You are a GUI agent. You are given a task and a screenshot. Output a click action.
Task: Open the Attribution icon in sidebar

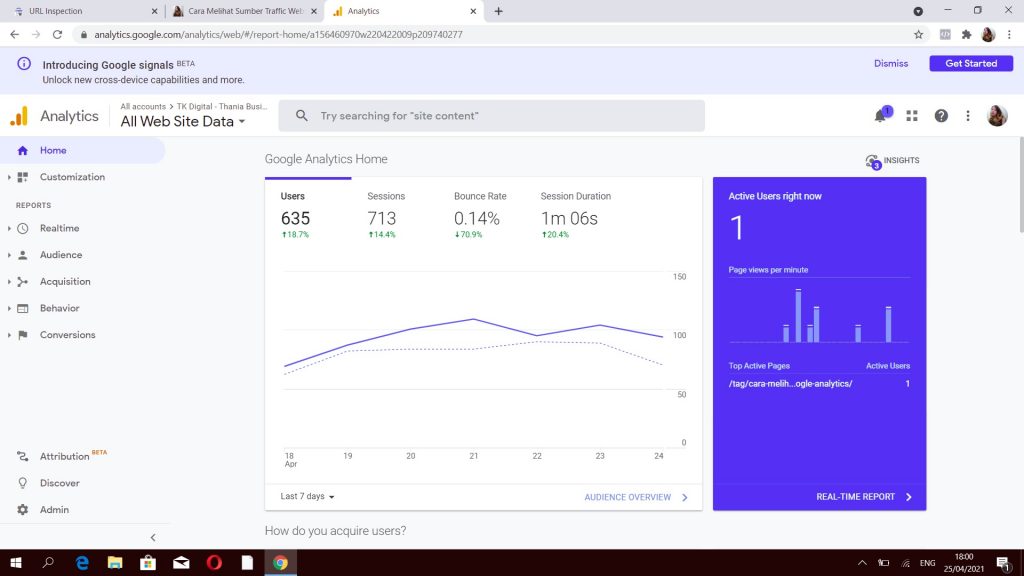pos(23,456)
